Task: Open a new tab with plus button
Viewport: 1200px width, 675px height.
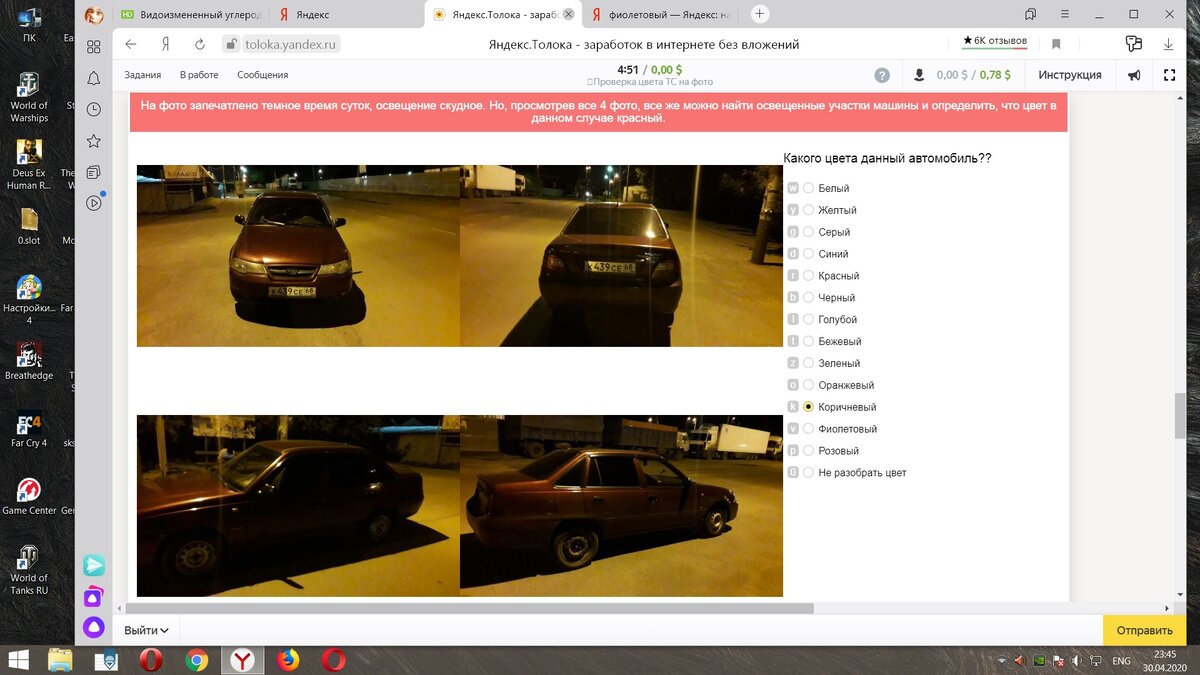Action: tap(759, 14)
